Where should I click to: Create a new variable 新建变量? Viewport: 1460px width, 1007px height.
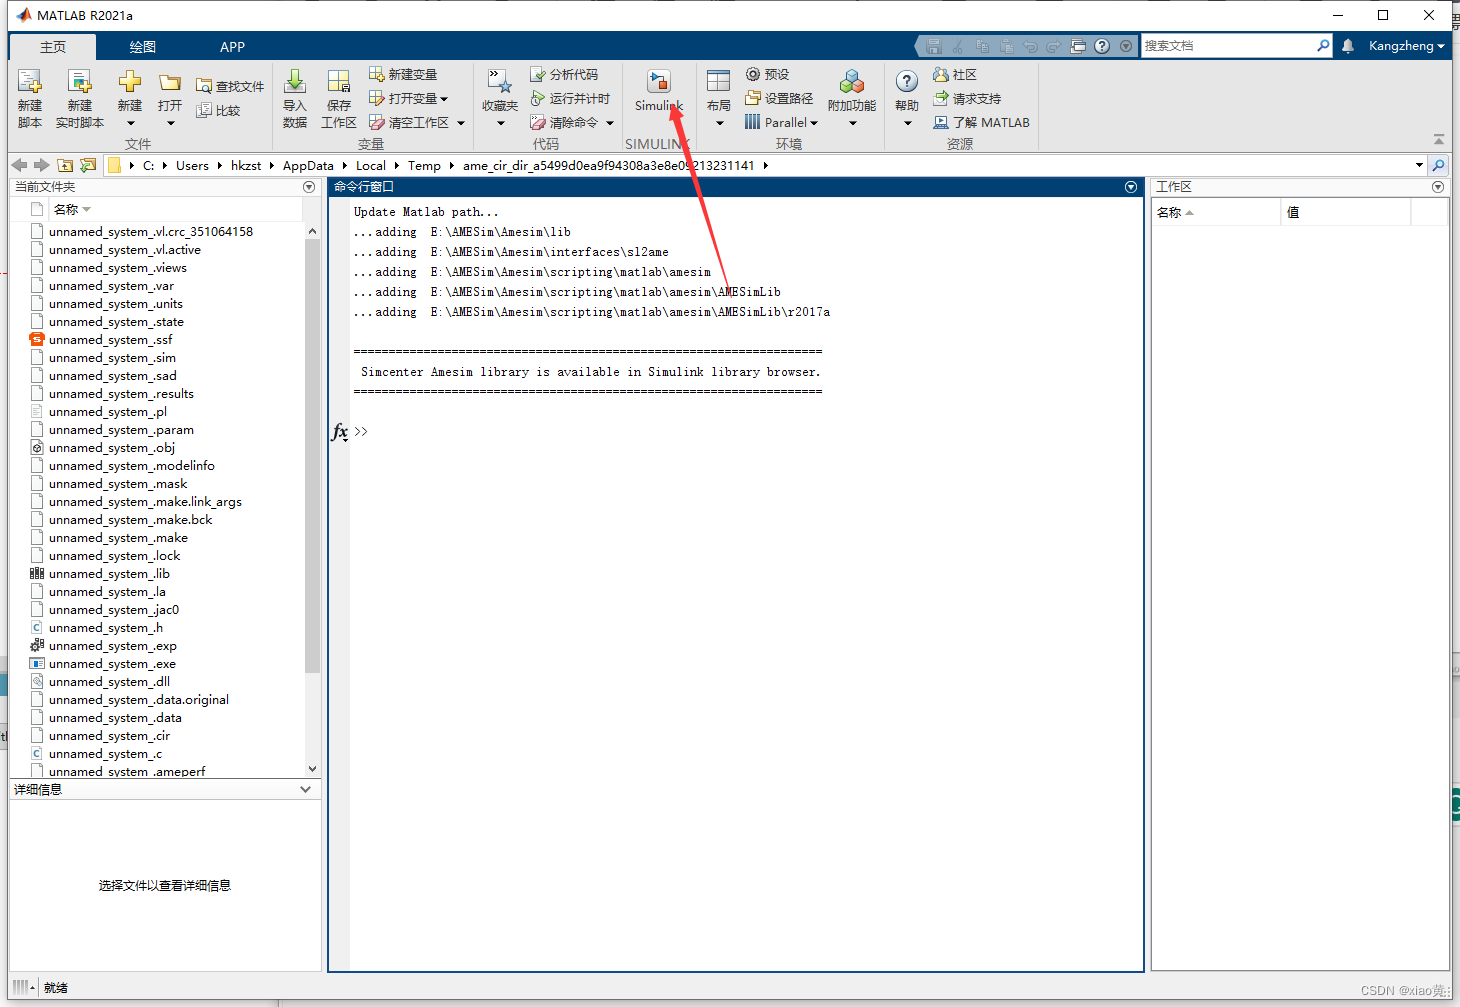pyautogui.click(x=403, y=74)
